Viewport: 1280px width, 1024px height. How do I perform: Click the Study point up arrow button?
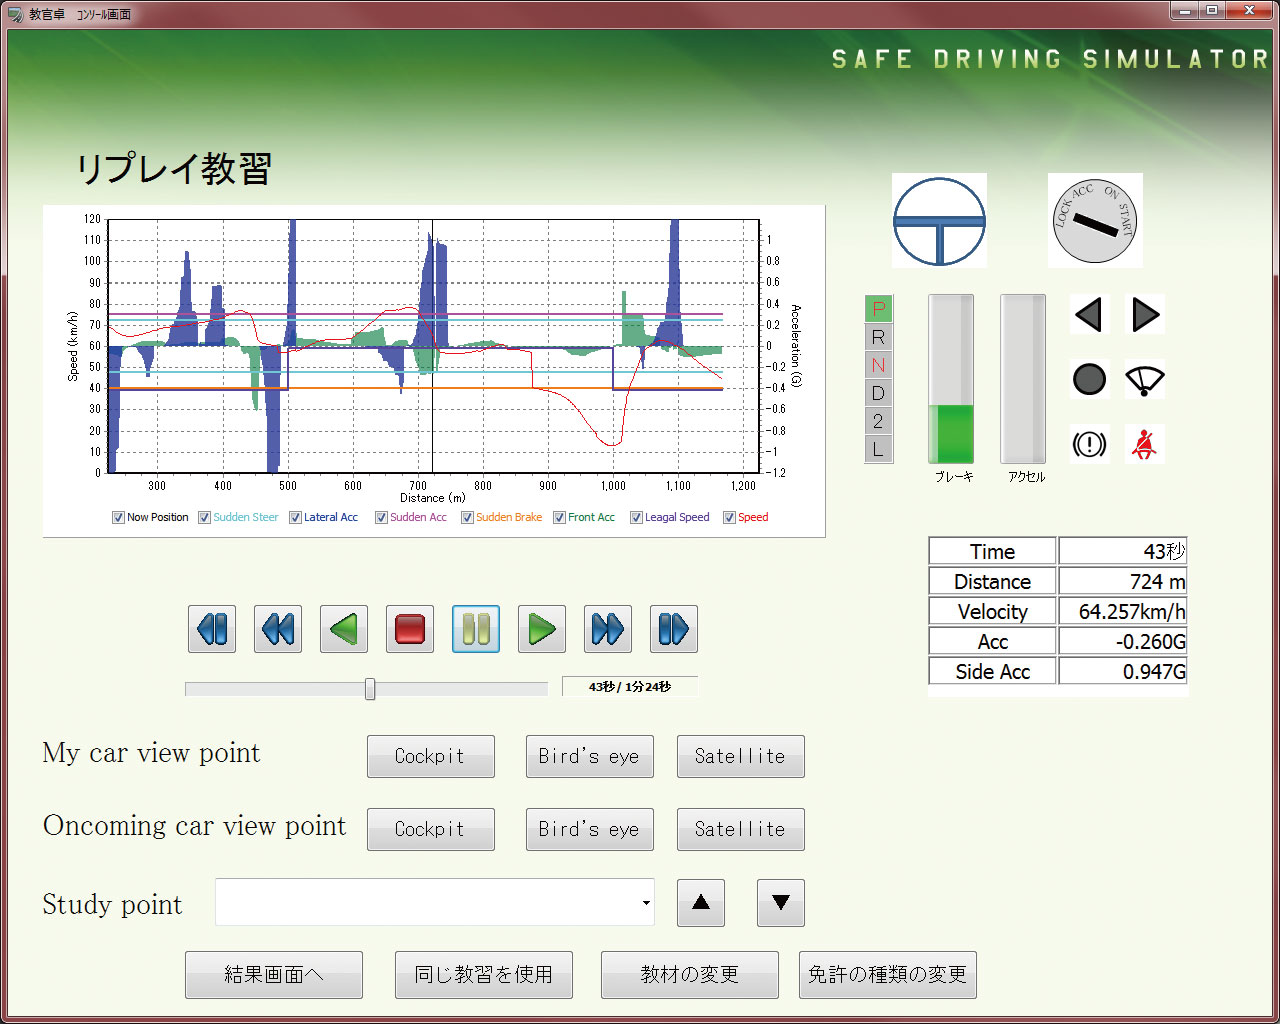coord(701,903)
